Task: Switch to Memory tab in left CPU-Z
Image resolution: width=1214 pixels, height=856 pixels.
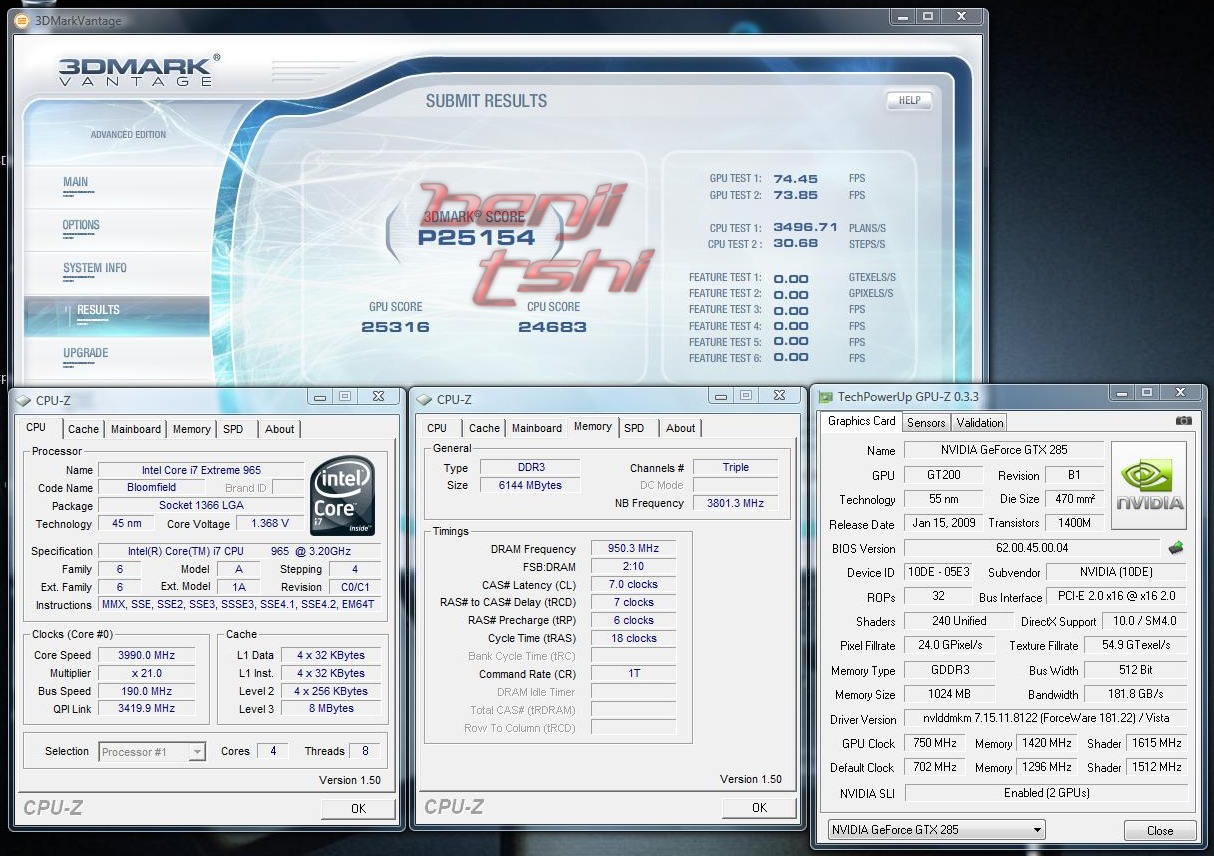Action: [x=192, y=429]
